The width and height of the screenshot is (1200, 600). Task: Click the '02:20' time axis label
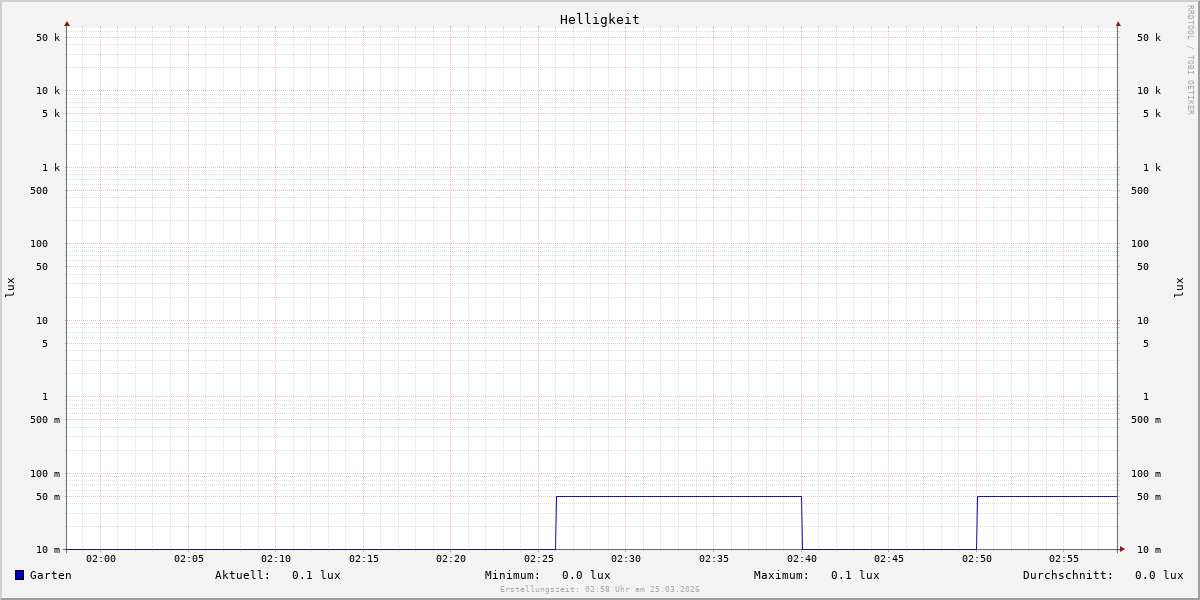click(x=451, y=559)
